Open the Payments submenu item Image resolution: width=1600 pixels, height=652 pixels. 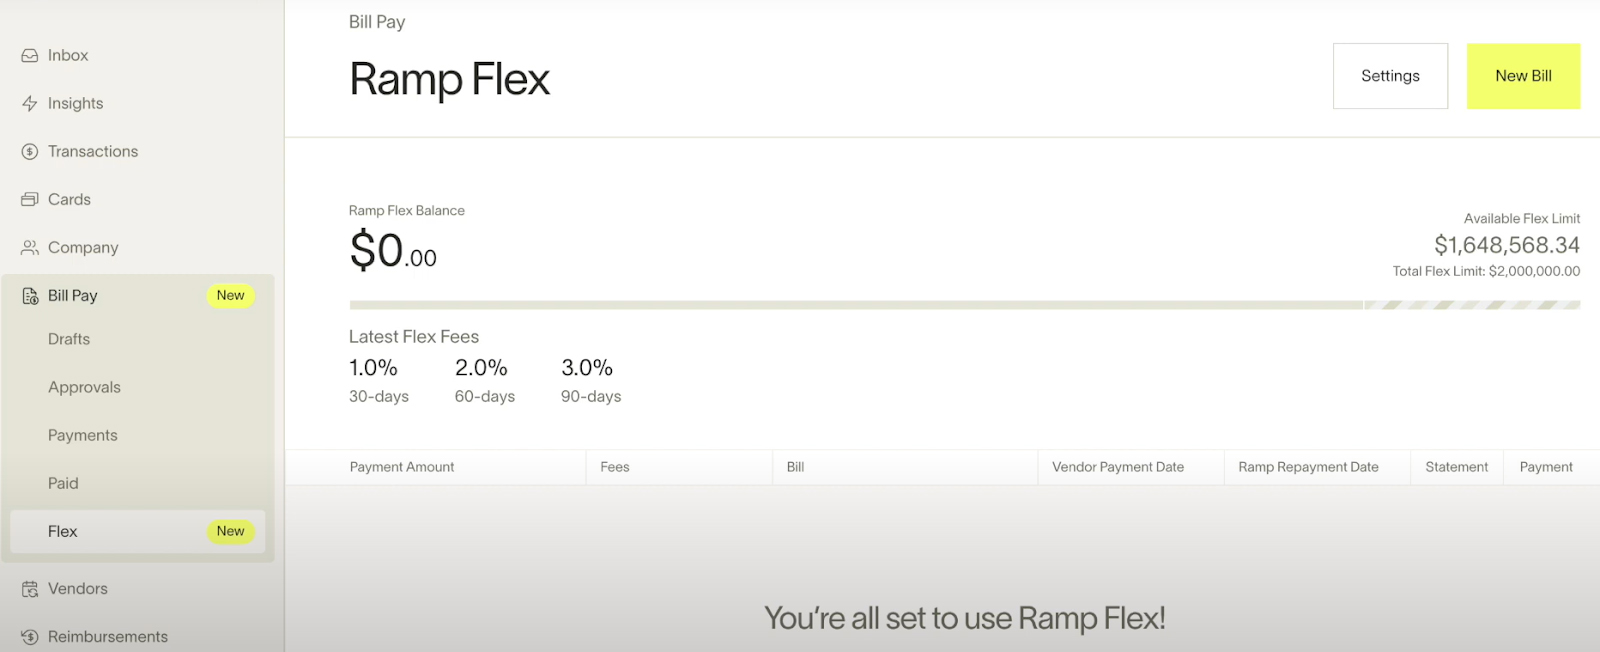tap(83, 436)
